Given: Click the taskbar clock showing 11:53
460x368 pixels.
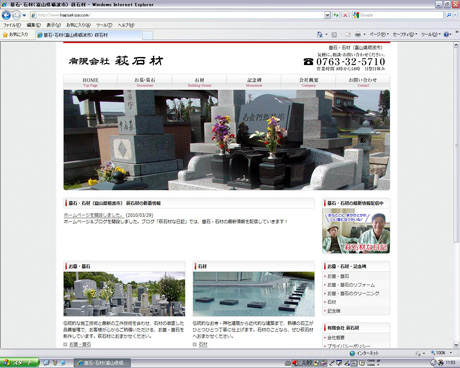Looking at the screenshot, I should click(450, 362).
